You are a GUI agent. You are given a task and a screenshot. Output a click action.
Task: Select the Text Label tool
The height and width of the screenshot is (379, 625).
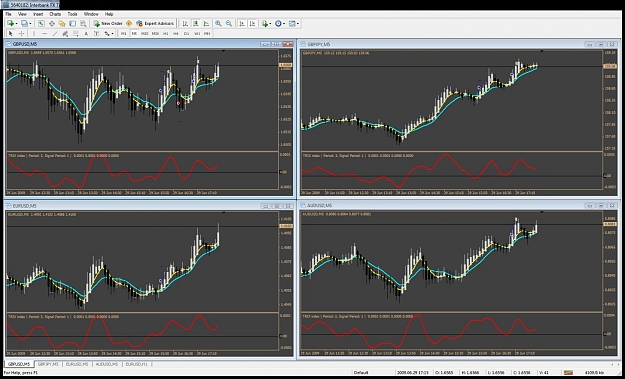(x=96, y=33)
